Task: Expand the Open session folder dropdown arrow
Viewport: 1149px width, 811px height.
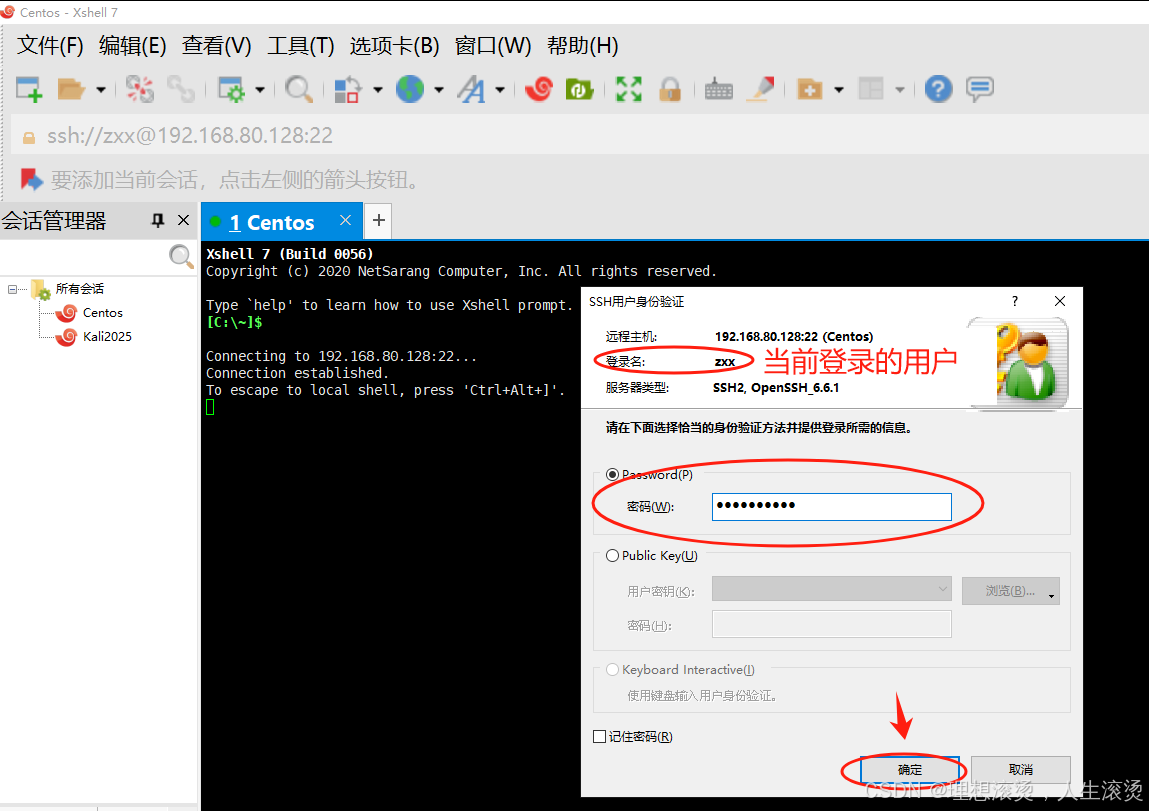Action: (x=101, y=90)
